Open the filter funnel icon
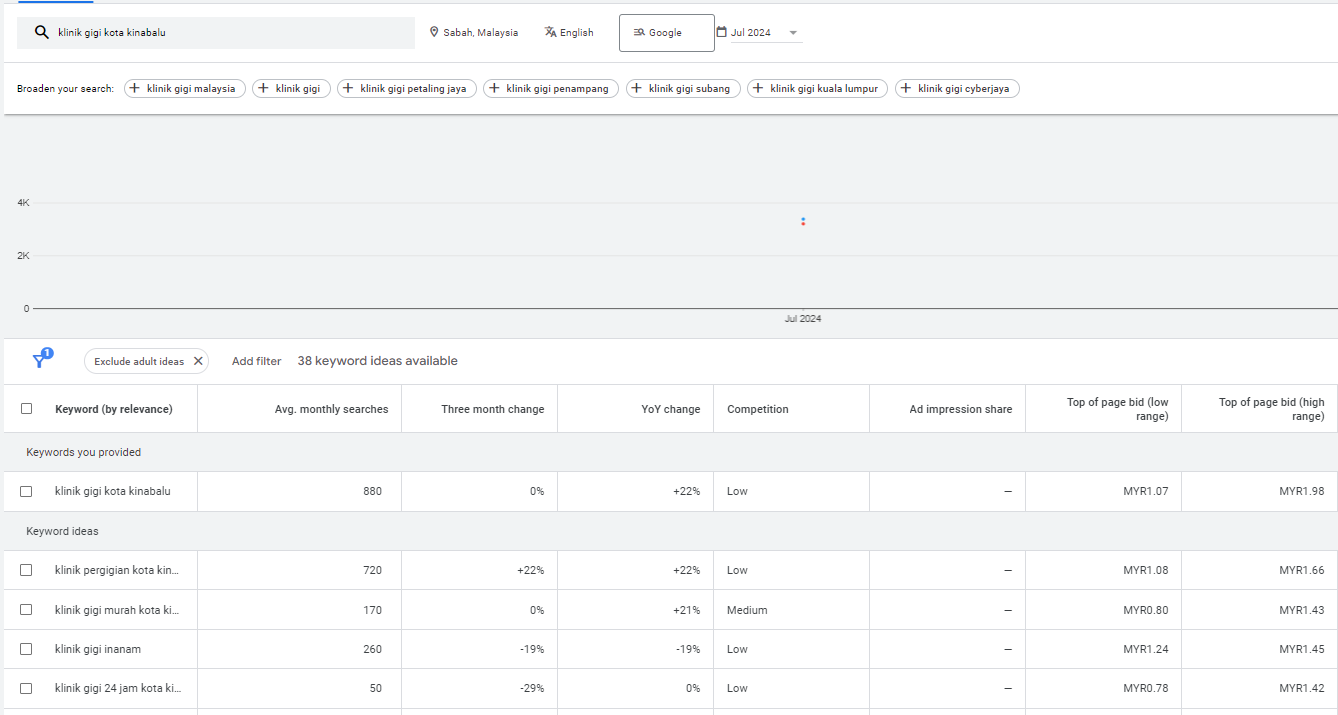1338x715 pixels. pyautogui.click(x=40, y=361)
